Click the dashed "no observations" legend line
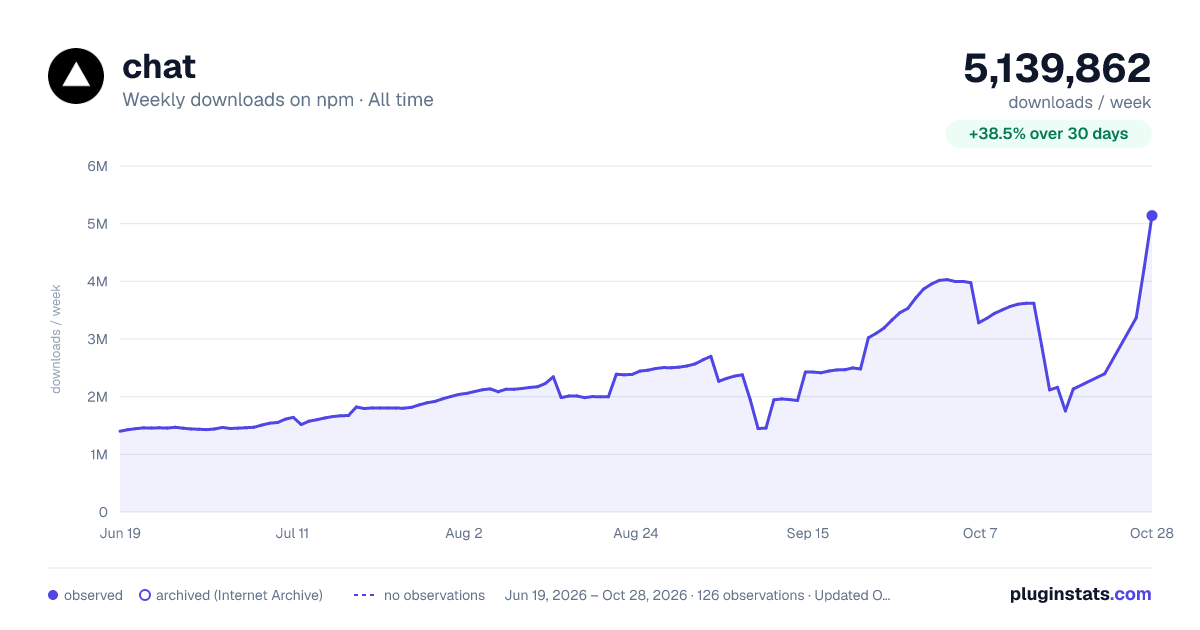 [364, 595]
